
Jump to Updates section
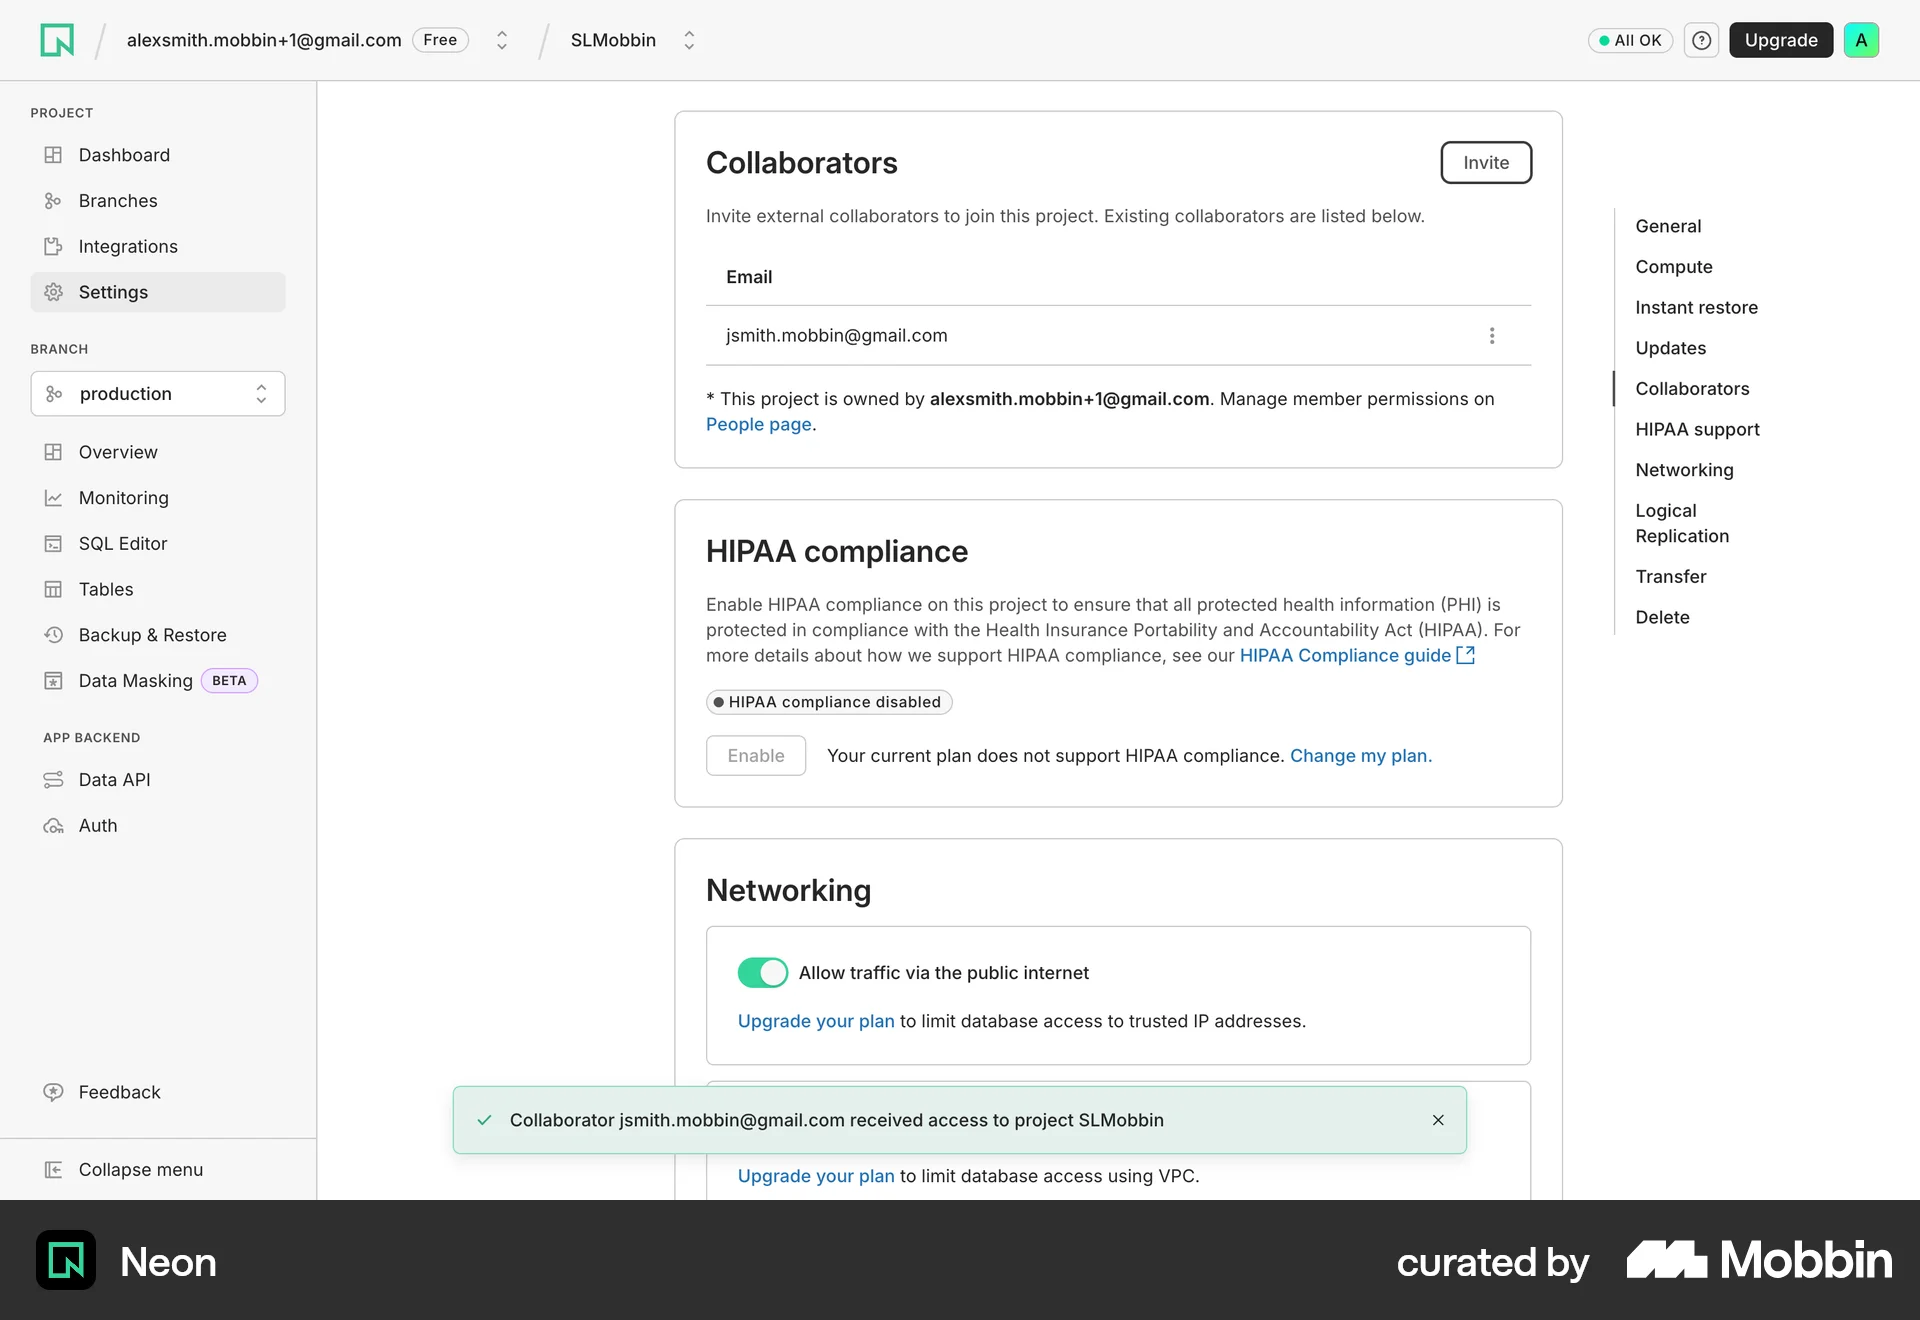coord(1670,348)
